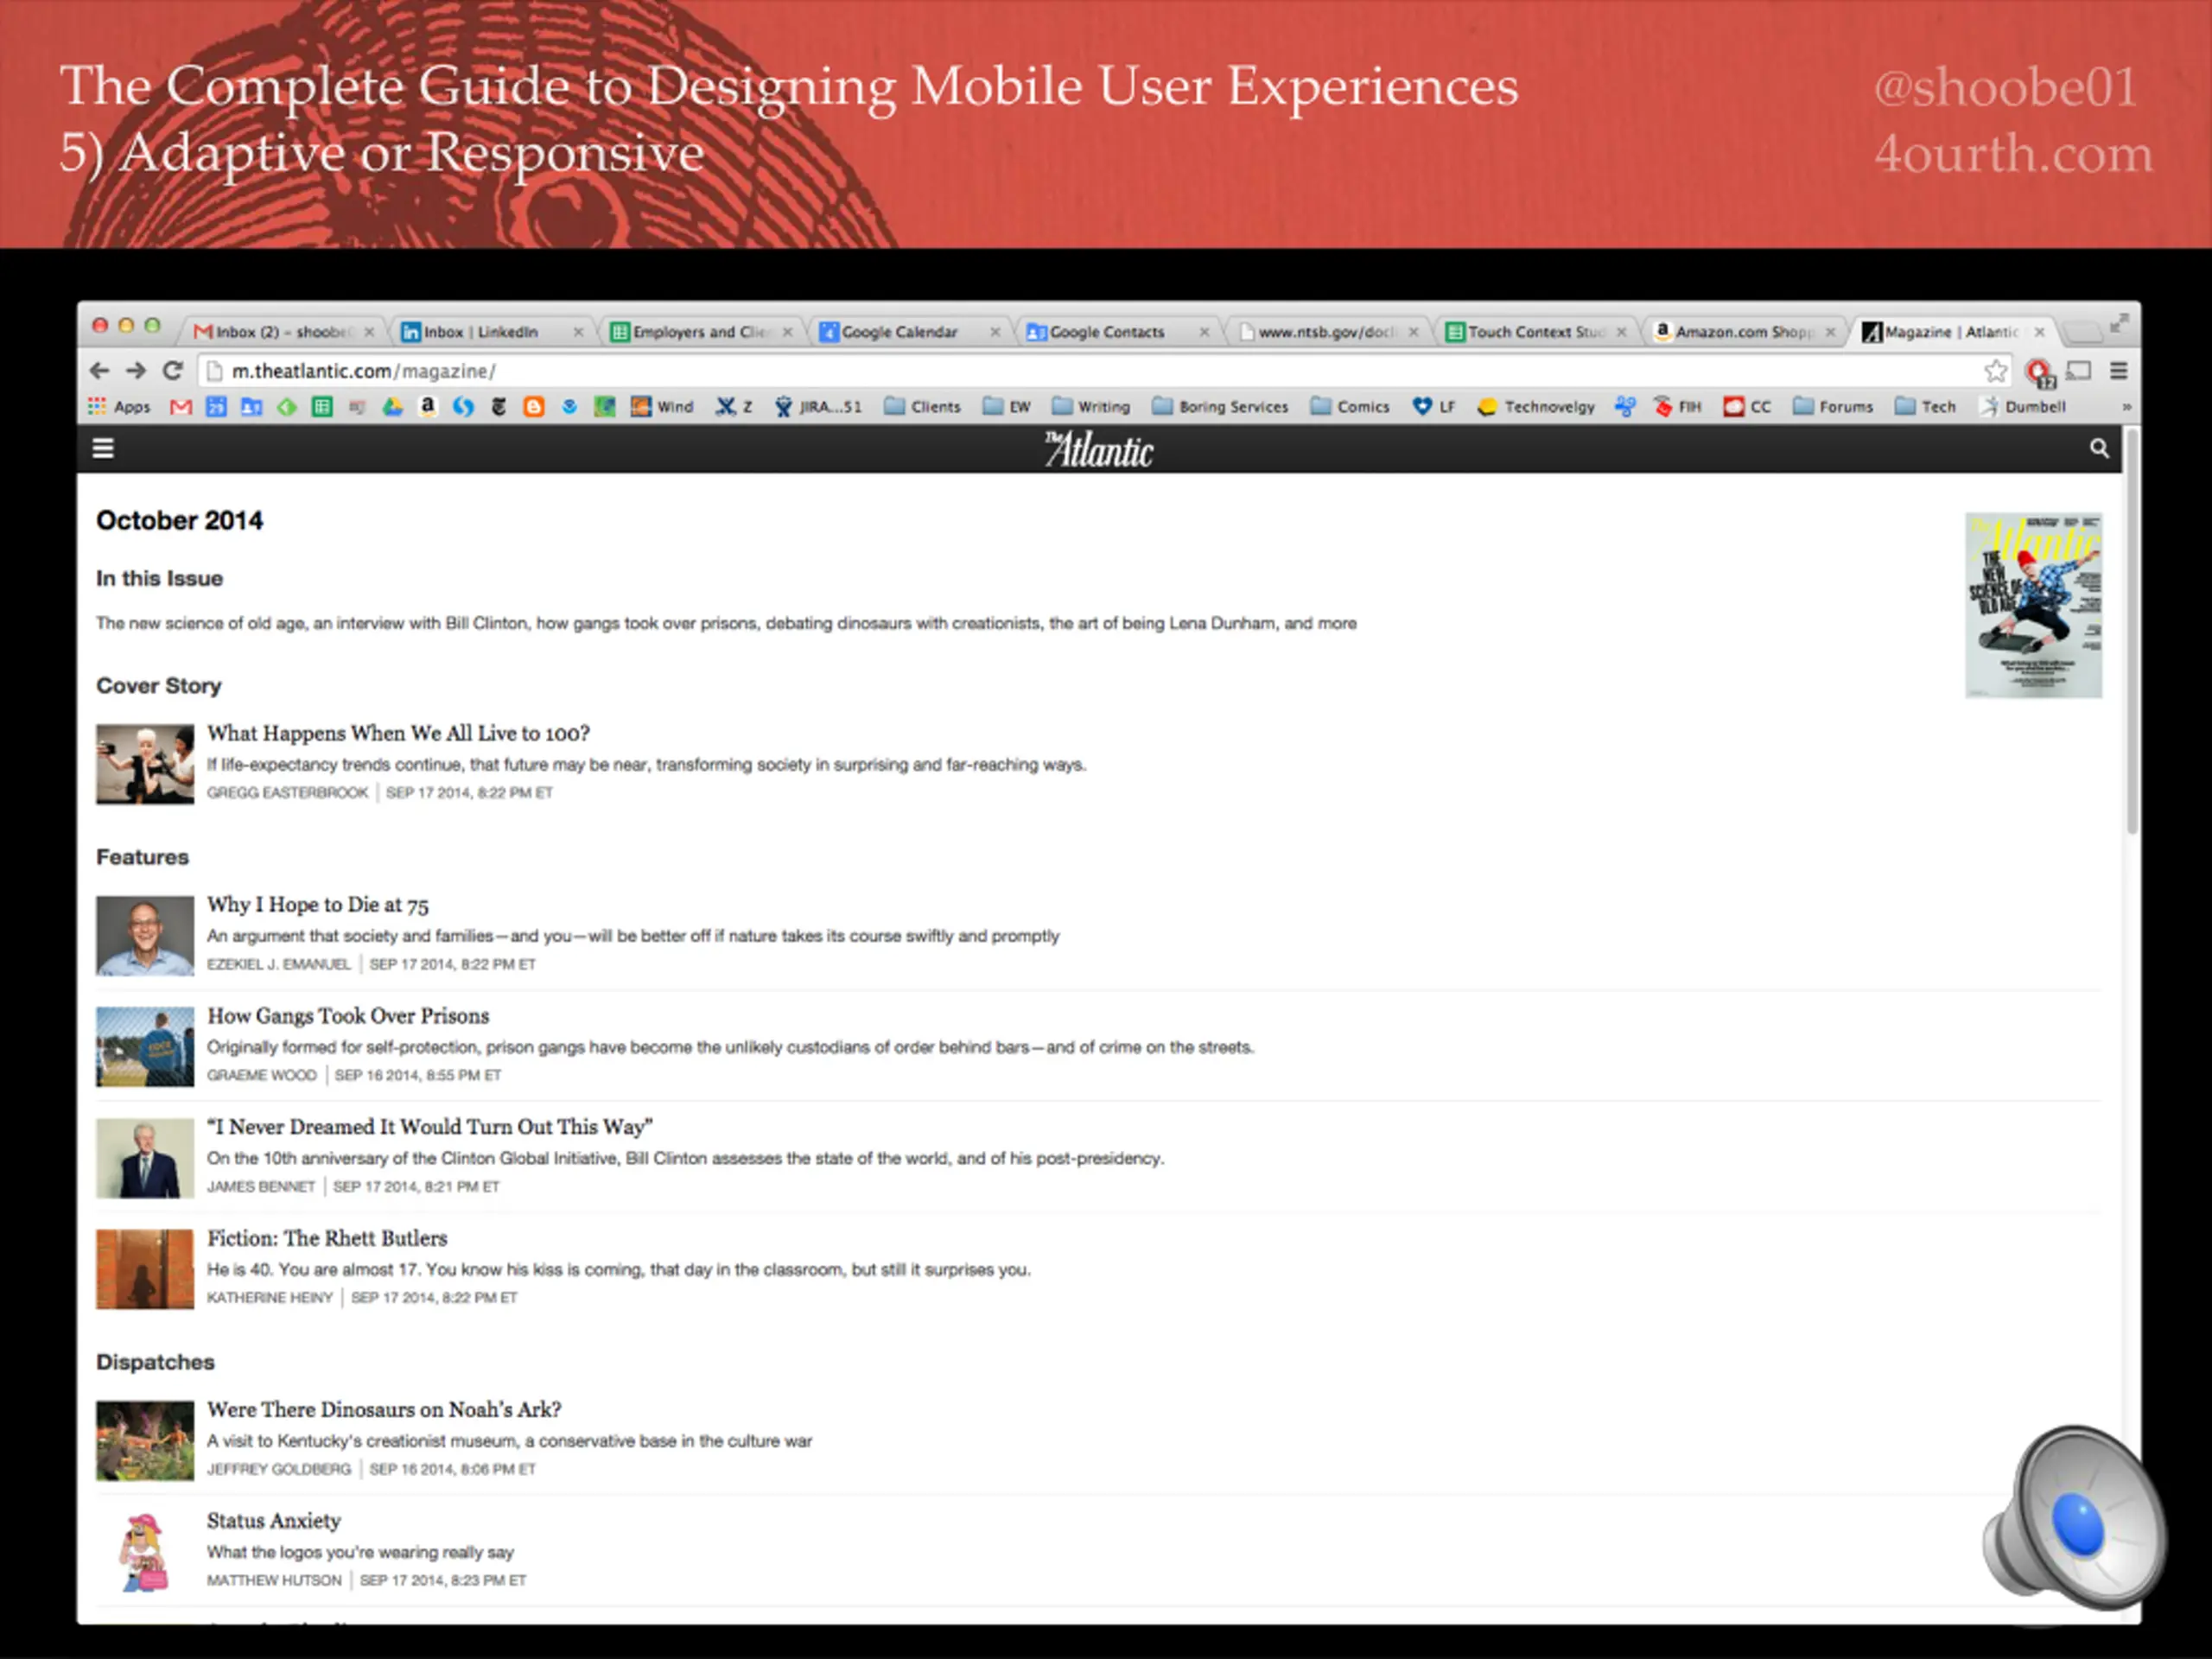The image size is (2212, 1659).
Task: Switch to the Employers and Clients tab
Action: (x=700, y=331)
